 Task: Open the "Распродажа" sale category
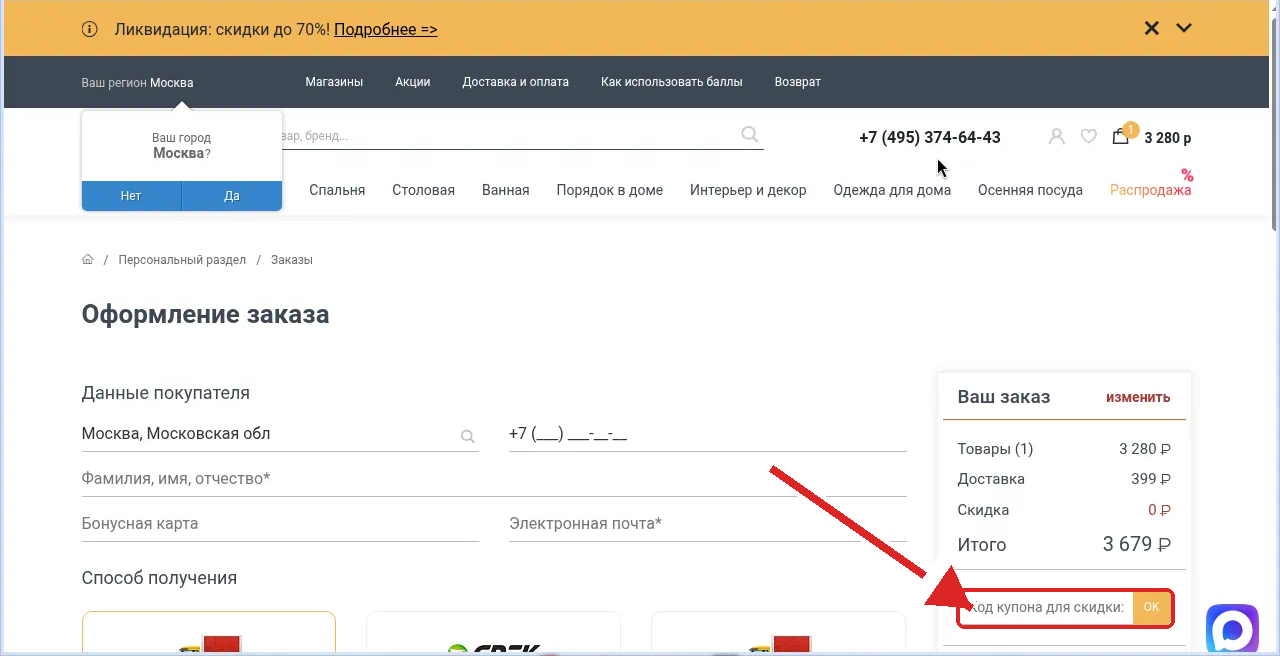(1151, 190)
